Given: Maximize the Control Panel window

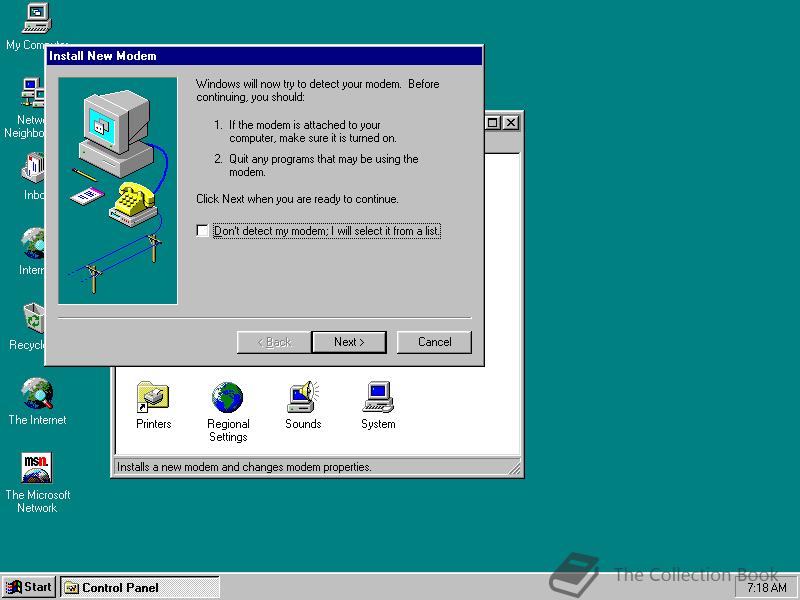Looking at the screenshot, I should pyautogui.click(x=492, y=122).
